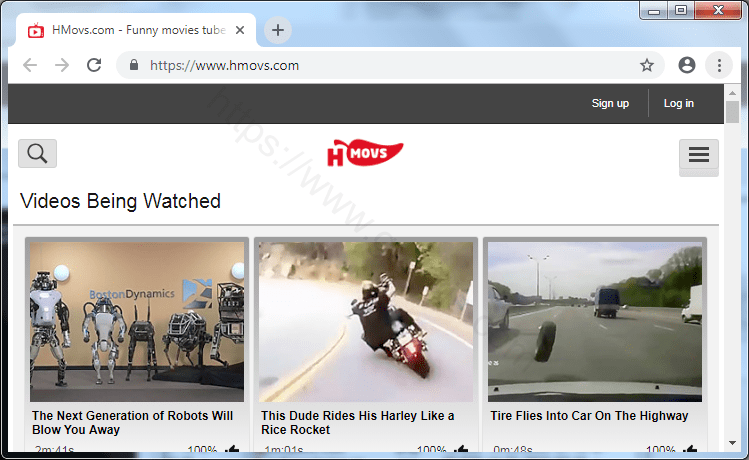Open the tire on highway video thumbnail
The height and width of the screenshot is (460, 749).
pyautogui.click(x=595, y=321)
